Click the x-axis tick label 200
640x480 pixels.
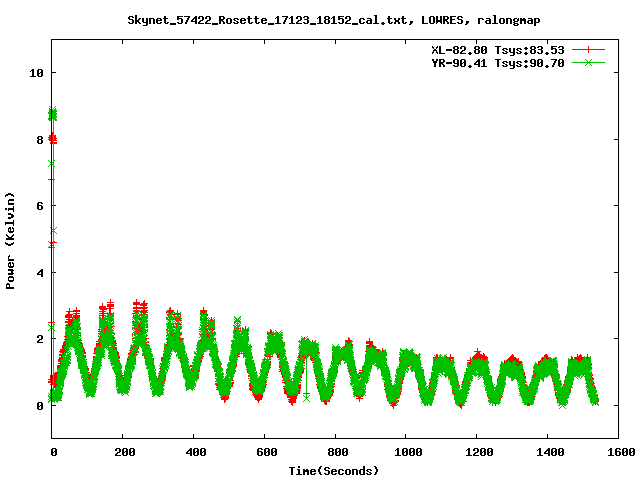pos(124,452)
